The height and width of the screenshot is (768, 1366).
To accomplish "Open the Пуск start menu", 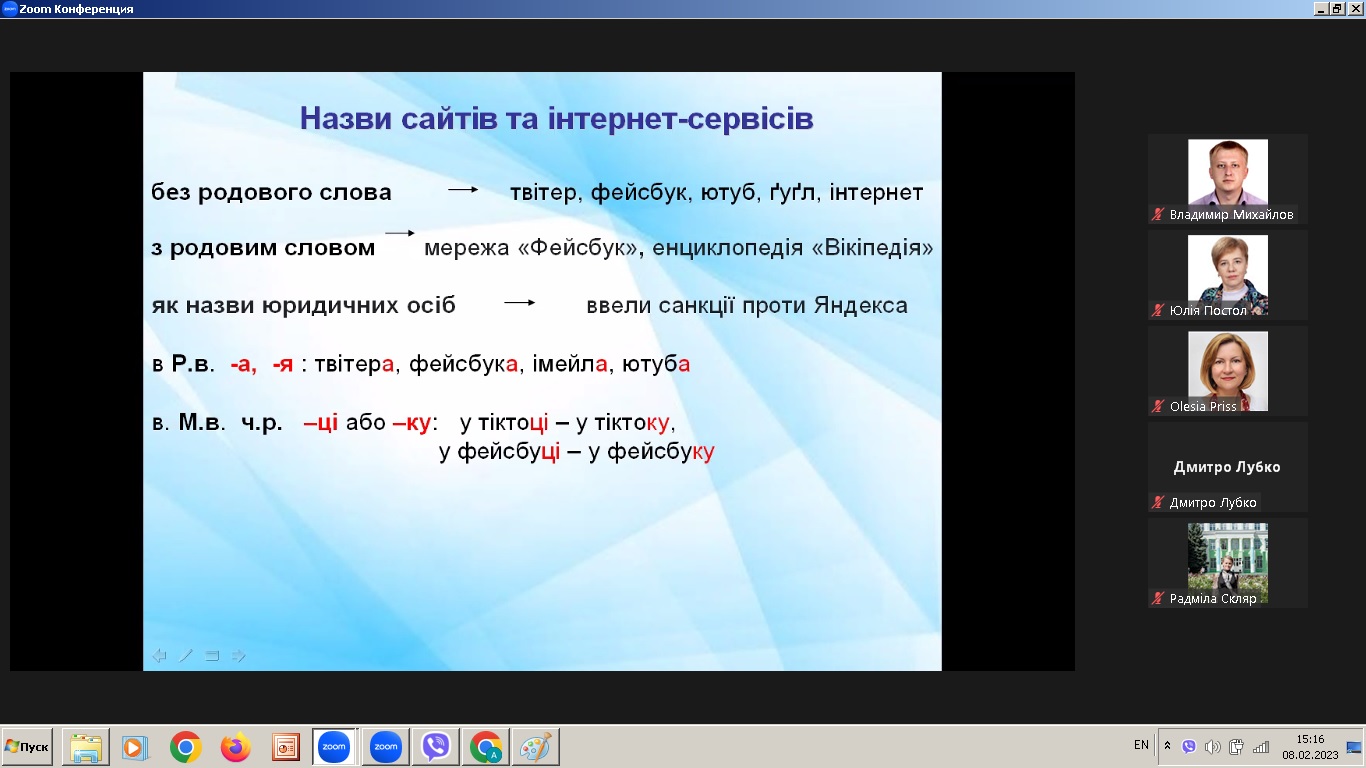I will point(27,747).
